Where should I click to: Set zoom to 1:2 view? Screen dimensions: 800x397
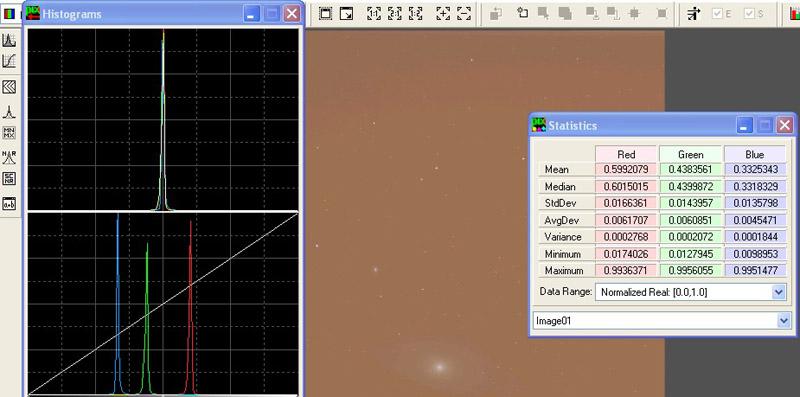(x=415, y=14)
